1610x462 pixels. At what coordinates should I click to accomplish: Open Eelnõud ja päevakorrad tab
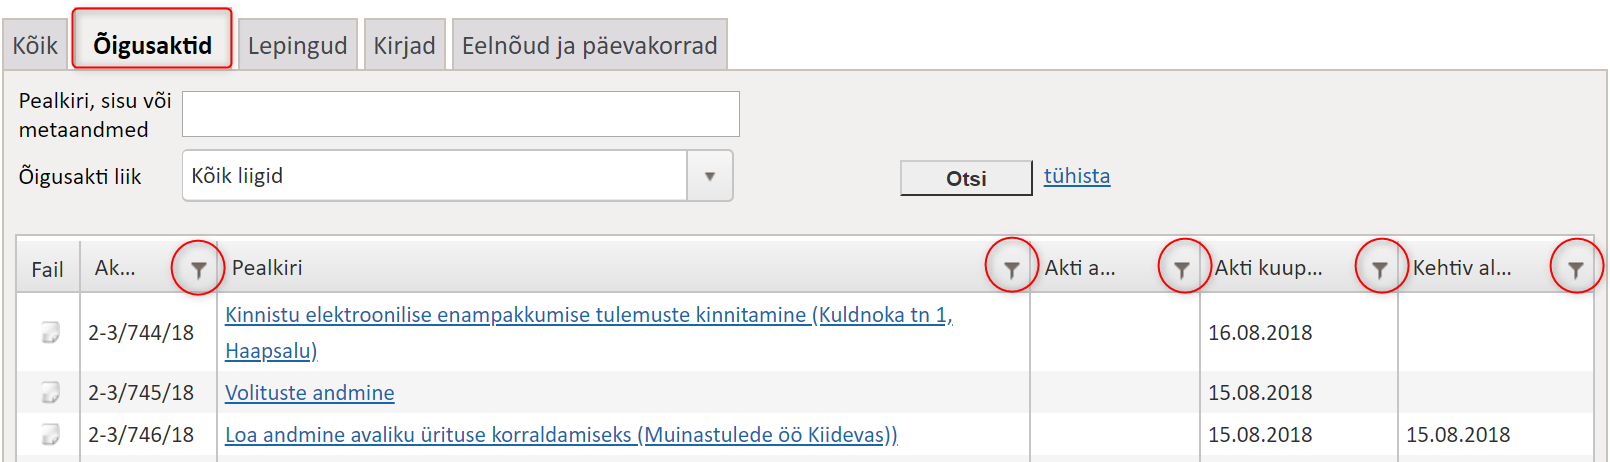tap(590, 46)
